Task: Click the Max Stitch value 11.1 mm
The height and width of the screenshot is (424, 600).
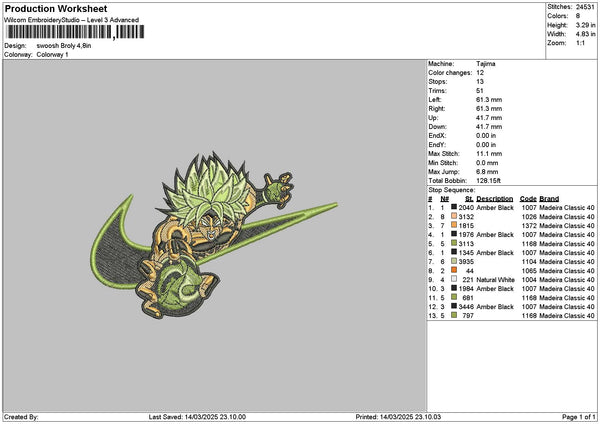Action: 489,154
